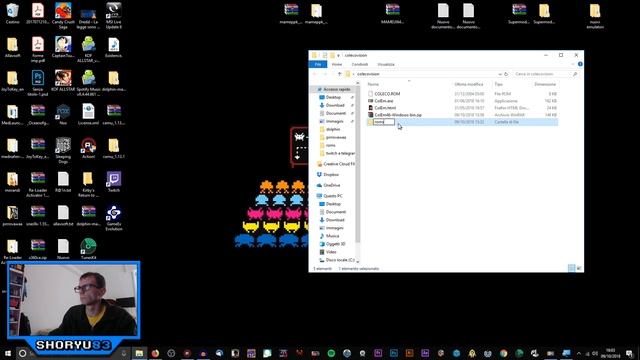Click the Cortana circle on taskbar
The width and height of the screenshot is (640, 360).
click(22, 353)
